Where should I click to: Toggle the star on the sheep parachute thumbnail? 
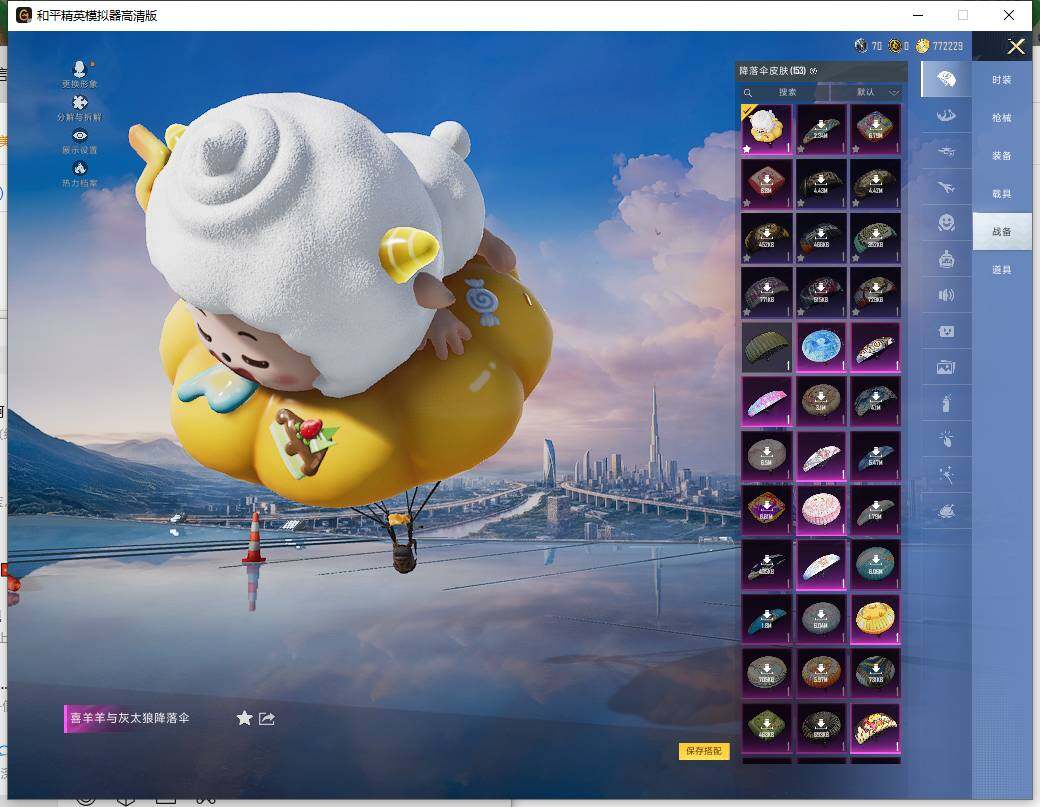tap(747, 149)
